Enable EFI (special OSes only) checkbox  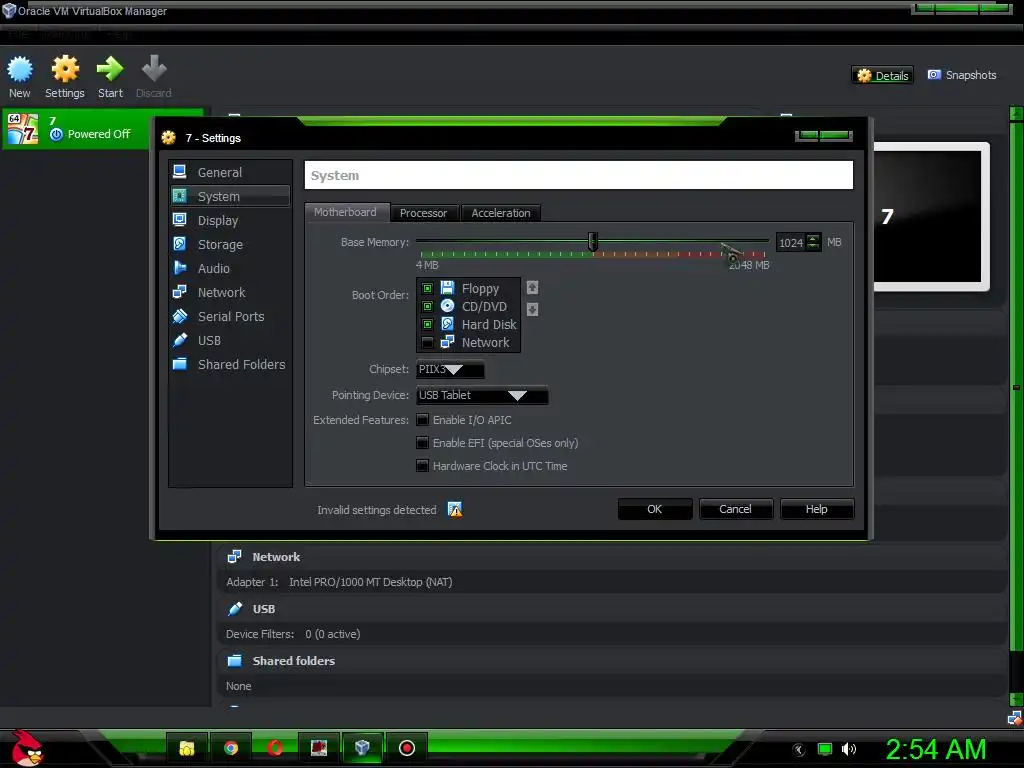(x=423, y=443)
